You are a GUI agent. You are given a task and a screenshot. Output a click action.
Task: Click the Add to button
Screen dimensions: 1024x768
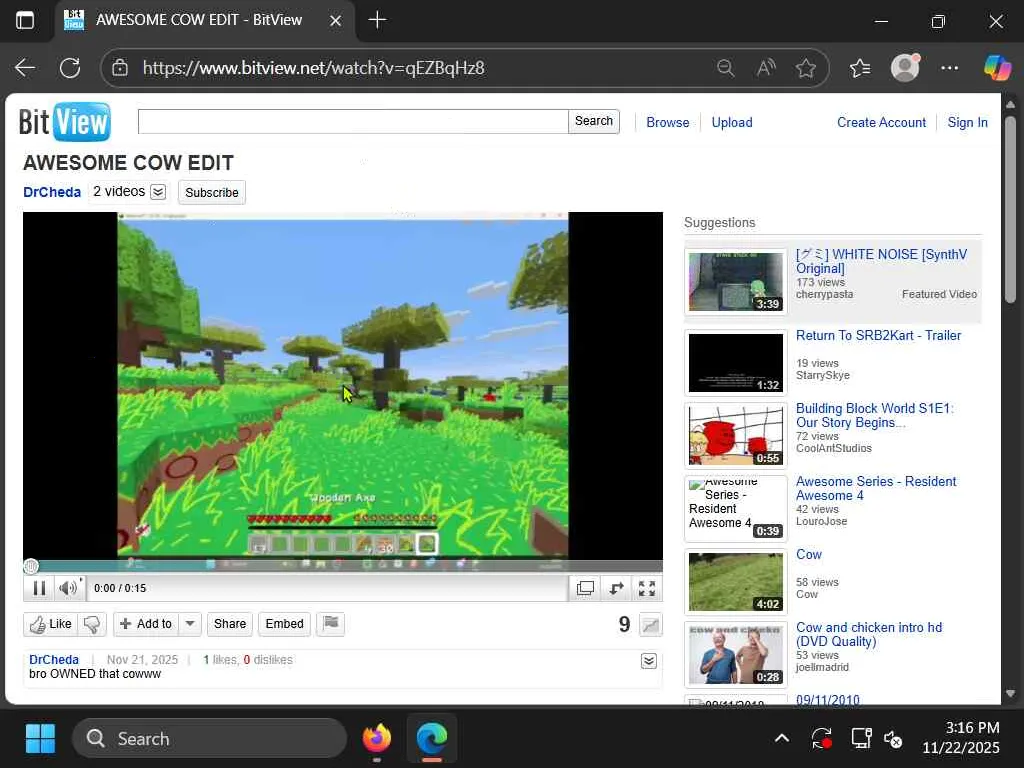tap(146, 624)
